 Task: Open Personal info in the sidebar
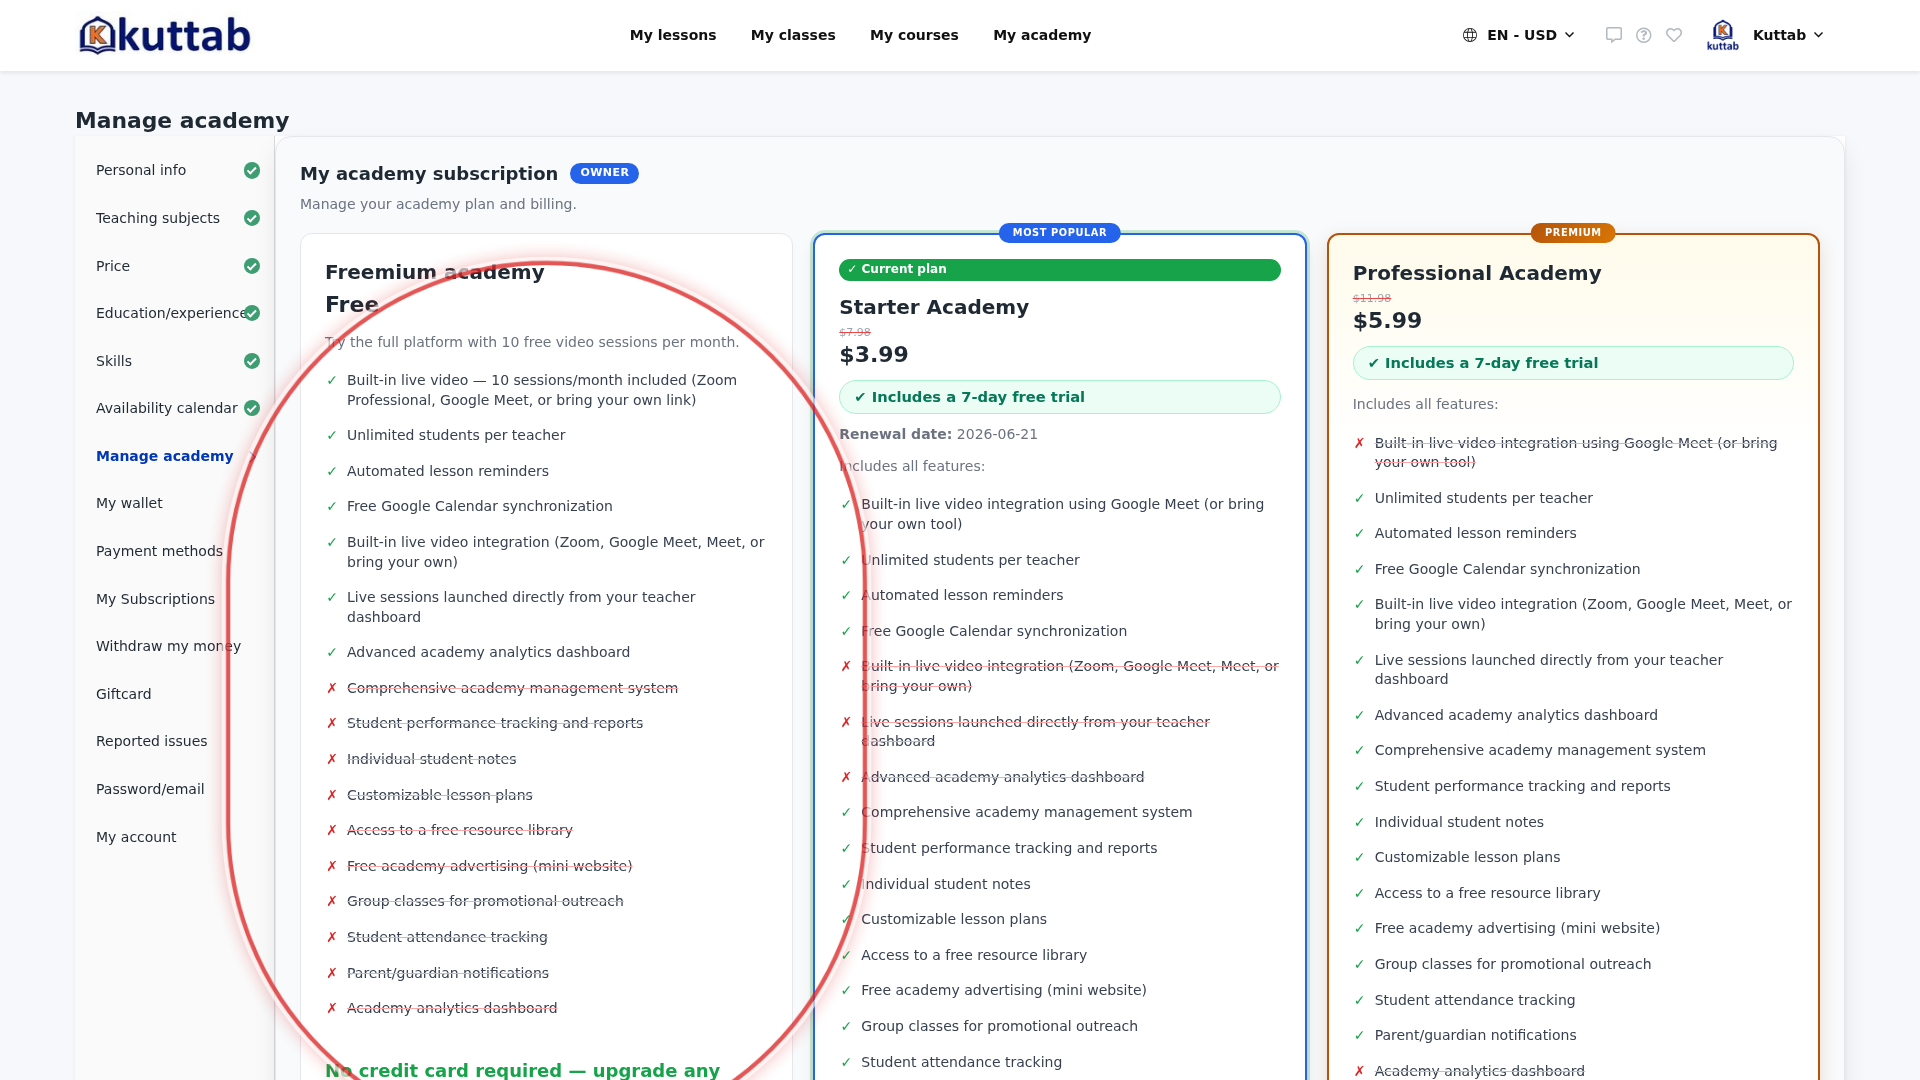141,171
